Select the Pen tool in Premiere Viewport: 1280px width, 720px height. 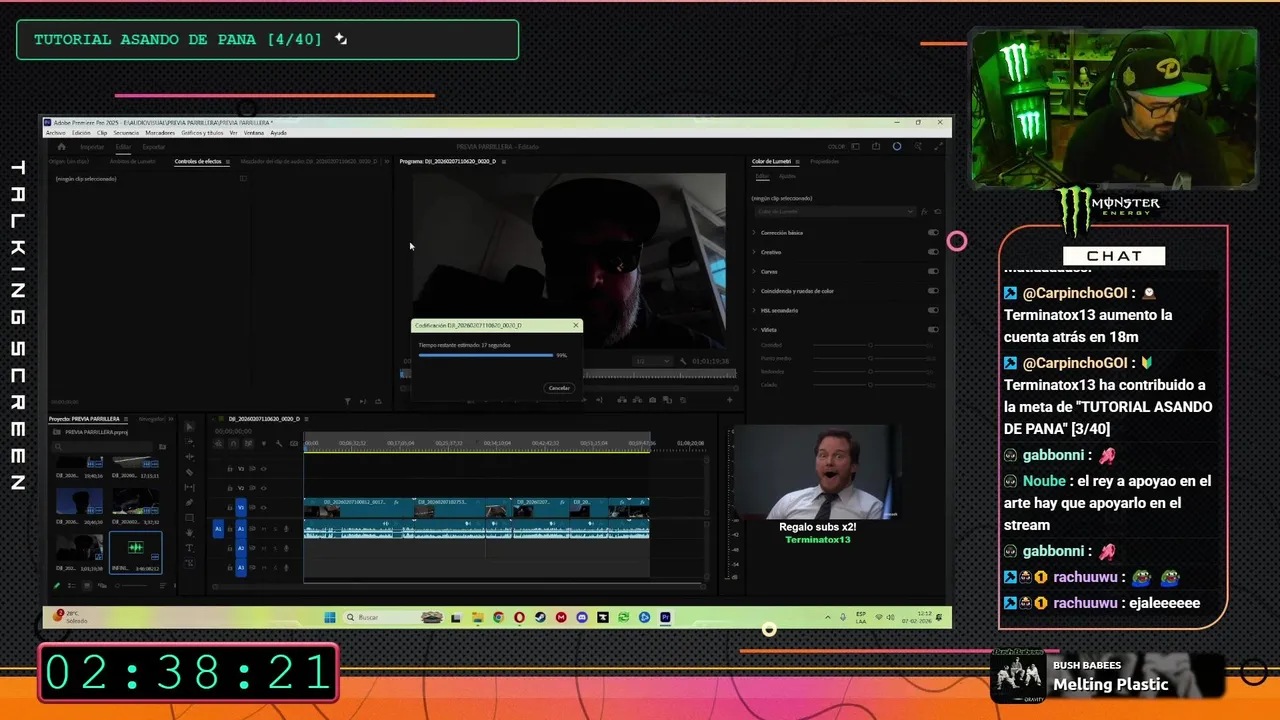pos(190,502)
